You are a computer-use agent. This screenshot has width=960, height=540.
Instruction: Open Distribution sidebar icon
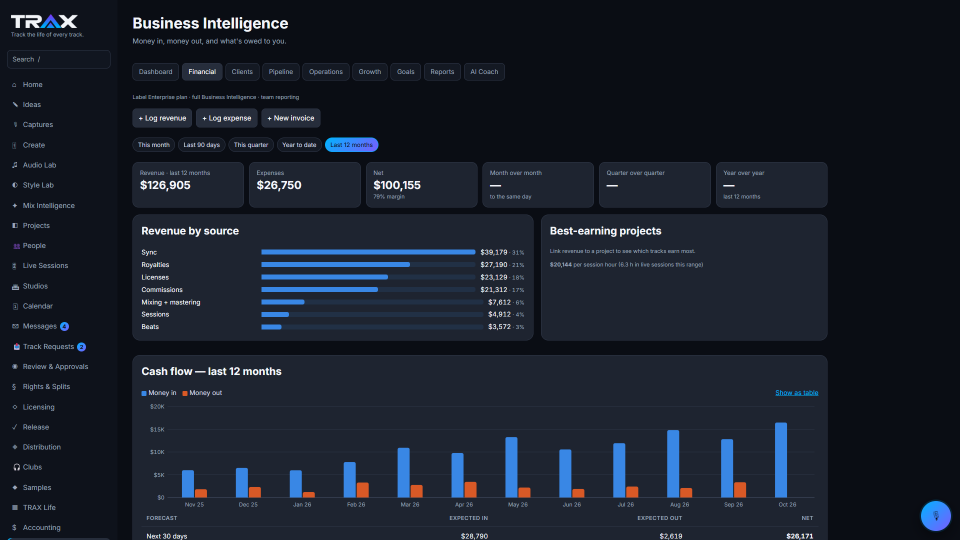coord(15,448)
